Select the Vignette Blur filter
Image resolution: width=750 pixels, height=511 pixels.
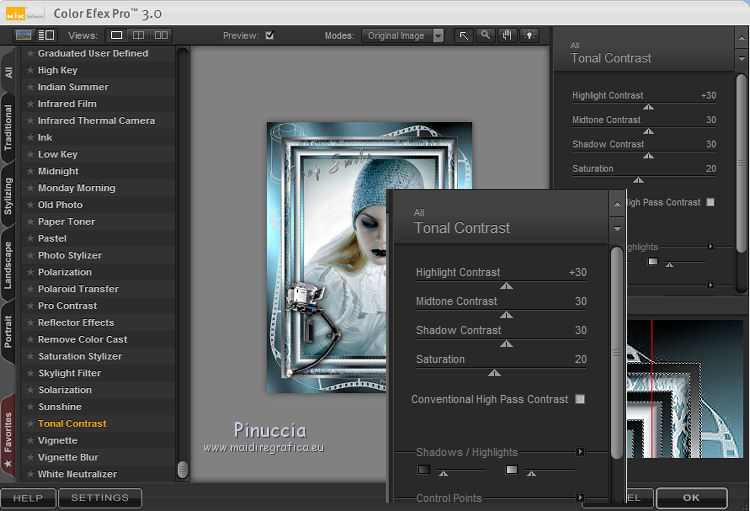pyautogui.click(x=68, y=457)
